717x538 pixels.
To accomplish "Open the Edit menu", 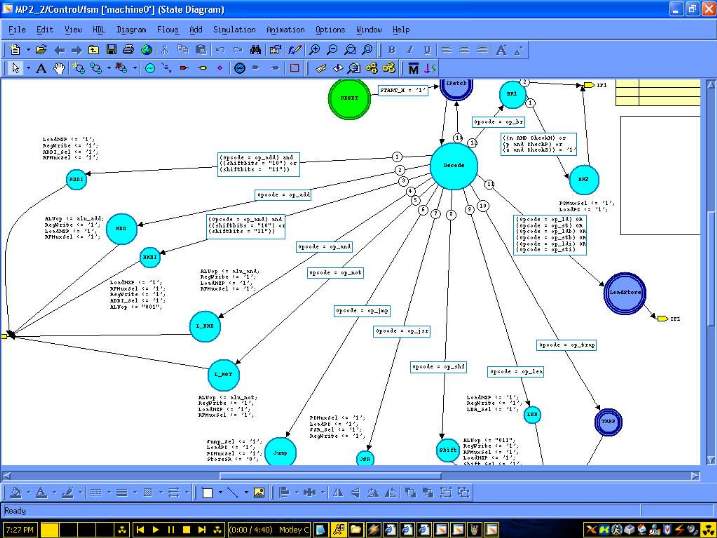I will [x=44, y=29].
